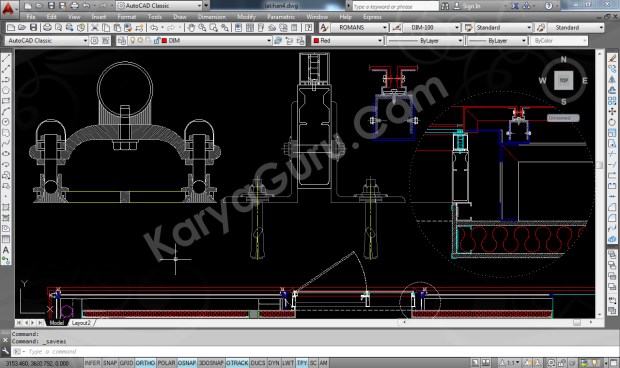This screenshot has height=368, width=620.
Task: Switch to the Layout2 tab
Action: [81, 323]
